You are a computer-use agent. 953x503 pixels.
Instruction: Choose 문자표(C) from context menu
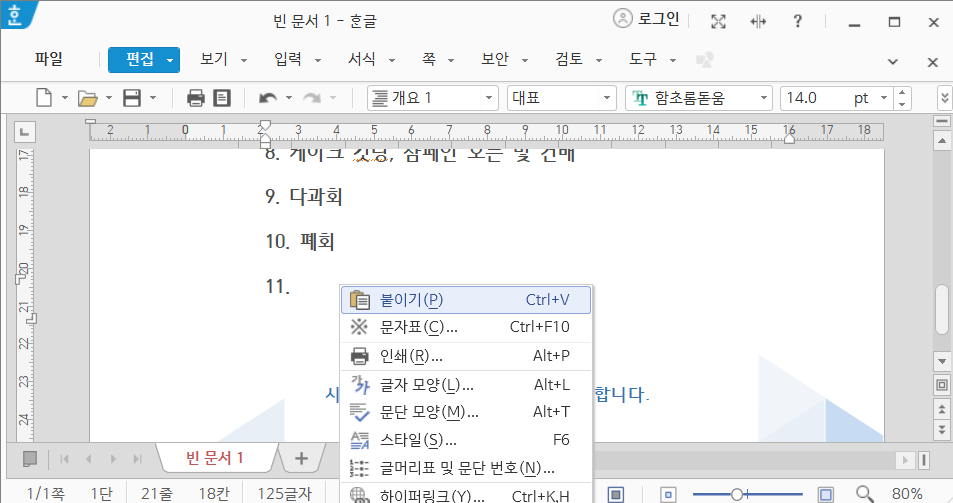click(466, 327)
